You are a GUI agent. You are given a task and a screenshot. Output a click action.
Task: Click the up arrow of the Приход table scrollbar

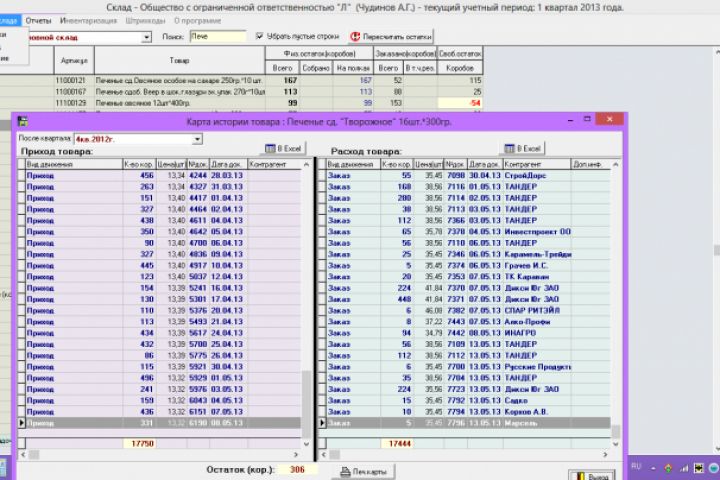(306, 164)
